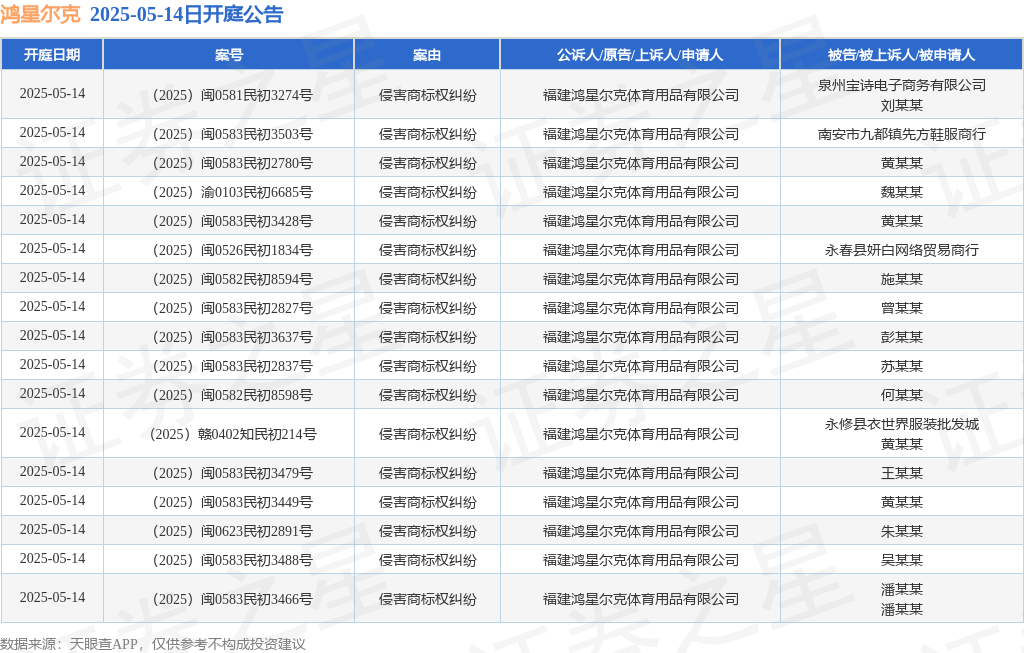Click defendant 彭某某
Image resolution: width=1024 pixels, height=653 pixels.
[x=902, y=338]
